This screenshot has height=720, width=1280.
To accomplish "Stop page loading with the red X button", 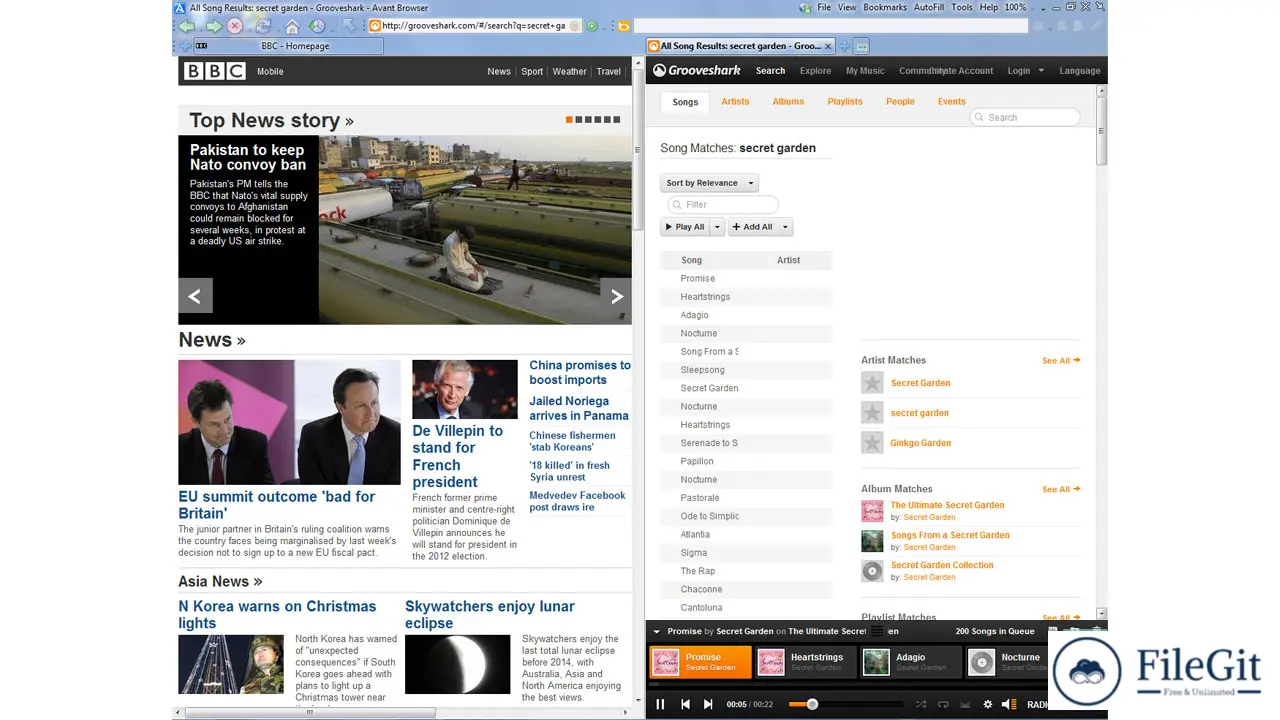I will point(235,26).
